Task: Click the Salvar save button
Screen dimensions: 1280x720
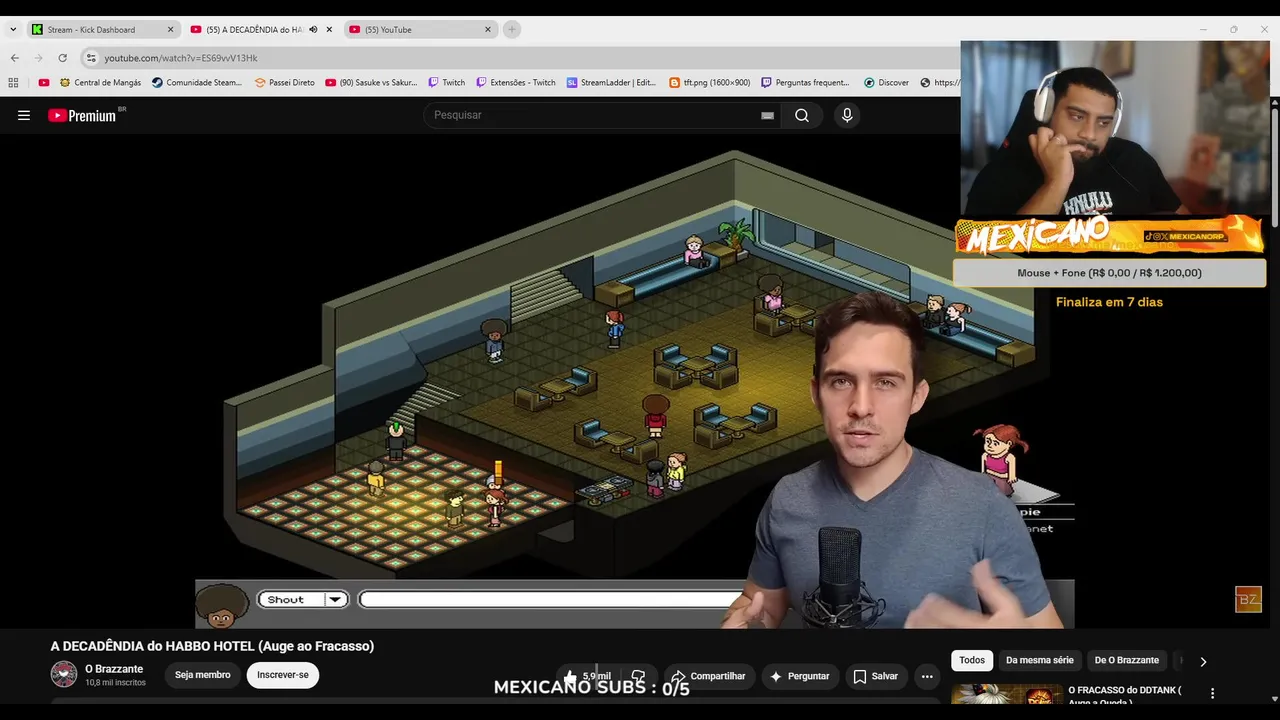Action: coord(876,676)
